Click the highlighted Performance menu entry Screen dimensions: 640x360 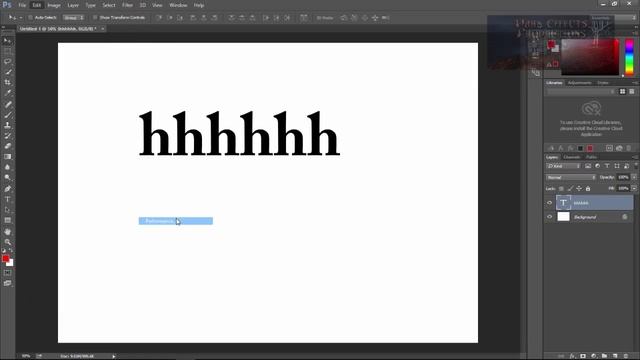pyautogui.click(x=176, y=221)
